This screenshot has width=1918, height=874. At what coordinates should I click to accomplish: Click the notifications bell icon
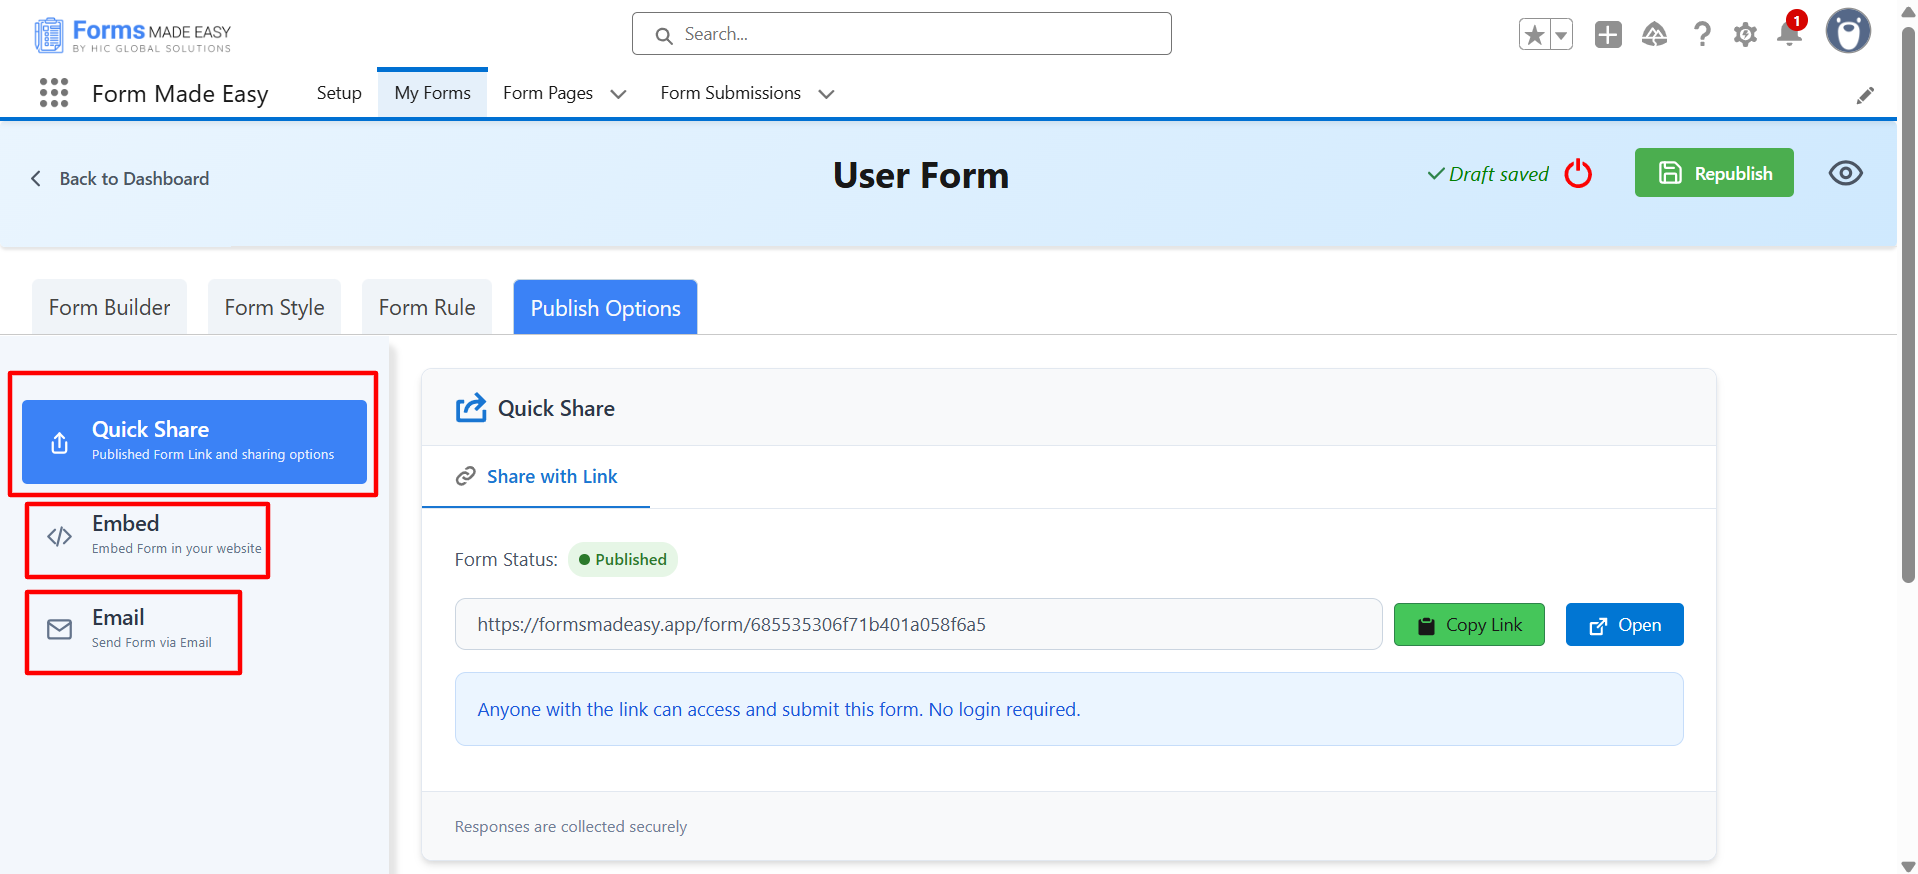point(1789,34)
